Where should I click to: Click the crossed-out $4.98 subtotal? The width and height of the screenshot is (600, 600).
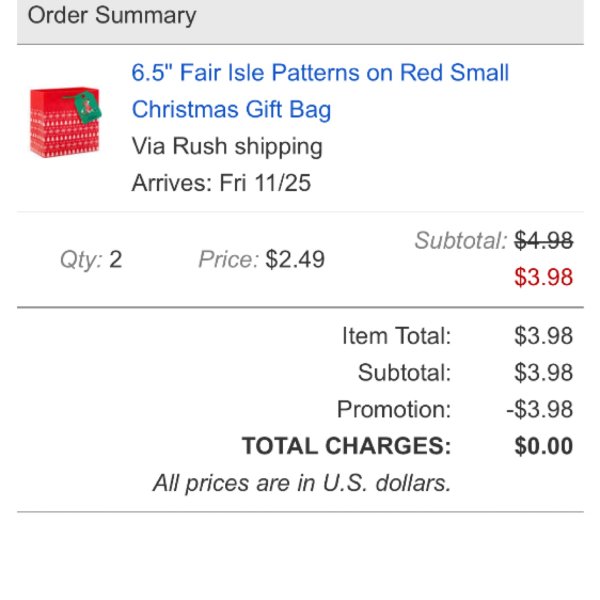pyautogui.click(x=543, y=241)
